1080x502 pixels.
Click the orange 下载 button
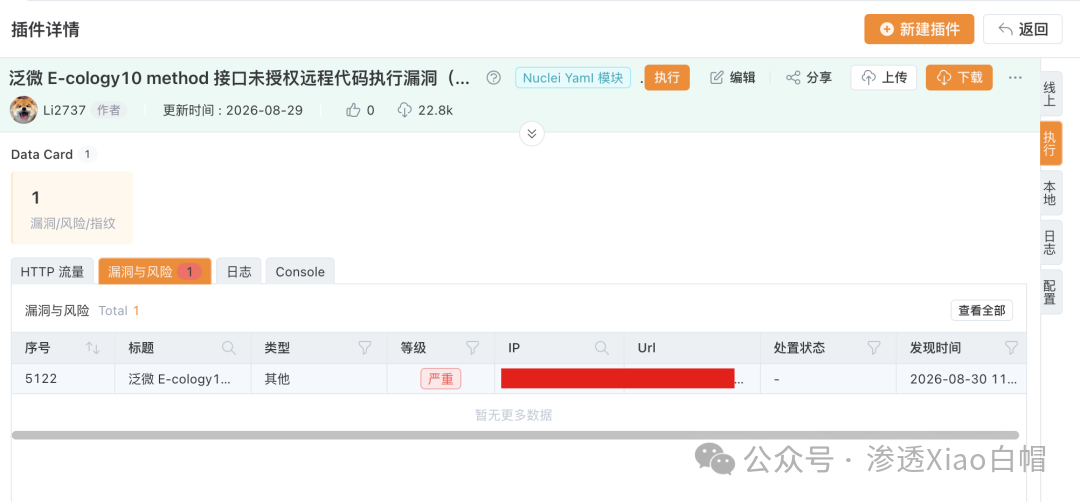click(x=959, y=77)
